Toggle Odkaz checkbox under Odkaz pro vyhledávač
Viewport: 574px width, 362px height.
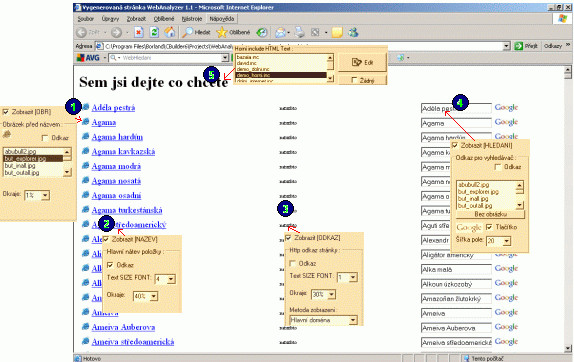(497, 167)
